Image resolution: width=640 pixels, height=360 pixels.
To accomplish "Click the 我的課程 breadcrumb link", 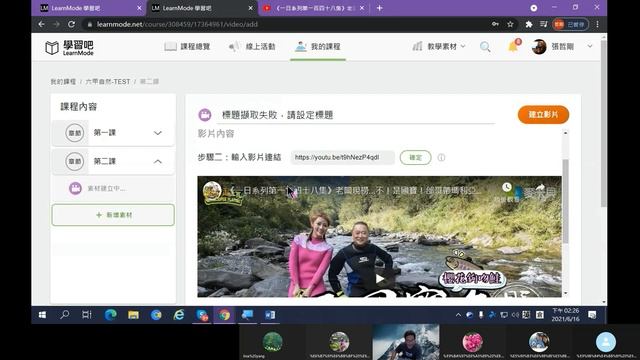I will tap(63, 82).
